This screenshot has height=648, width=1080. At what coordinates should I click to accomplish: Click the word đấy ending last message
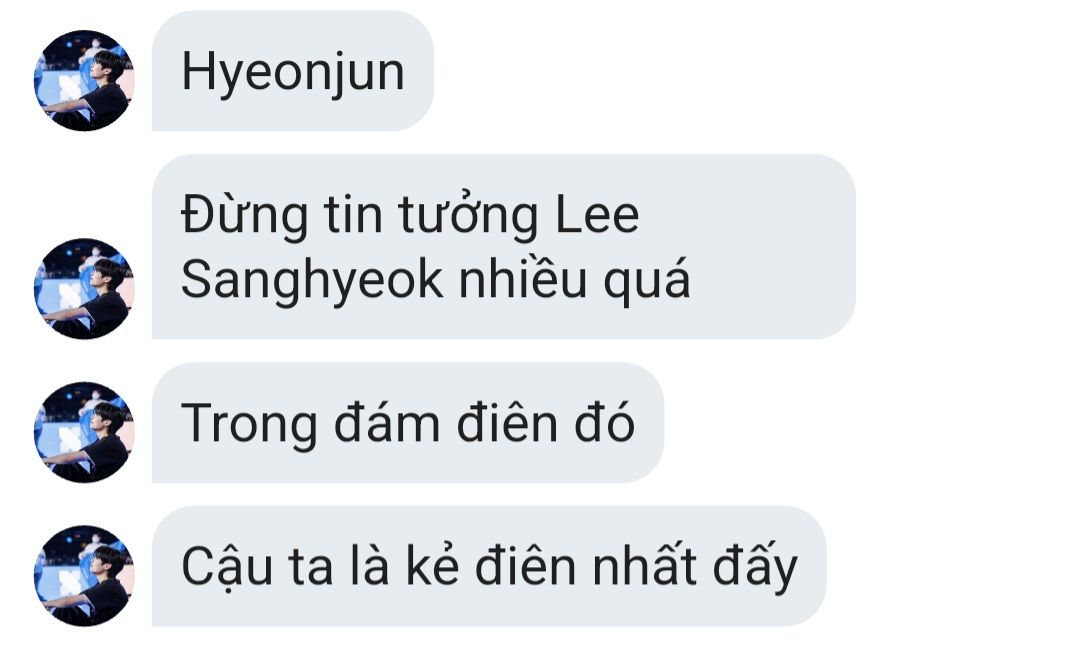pos(755,567)
